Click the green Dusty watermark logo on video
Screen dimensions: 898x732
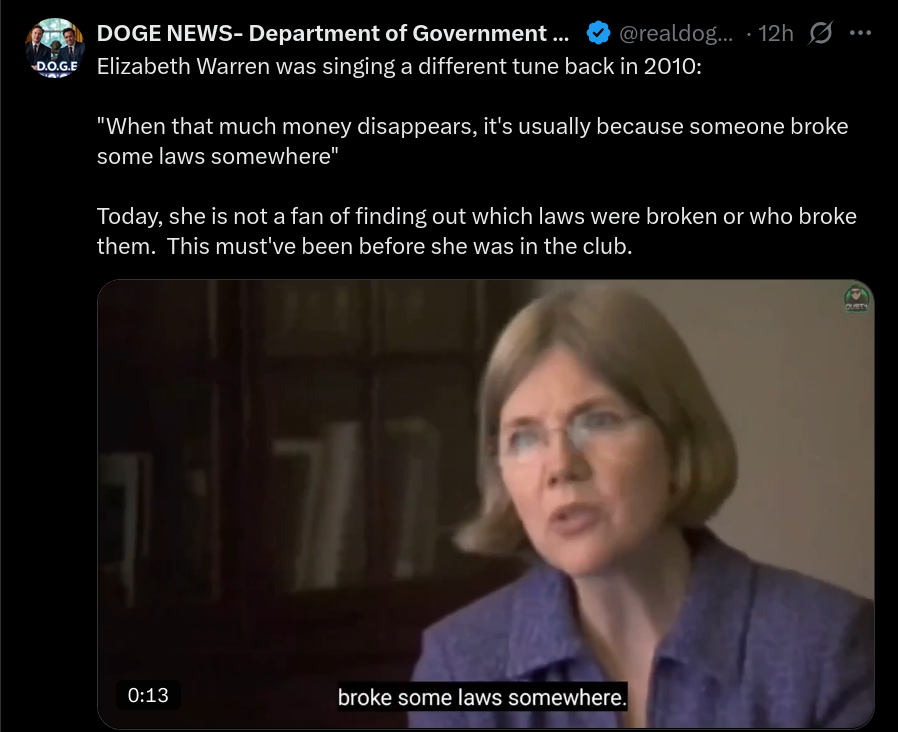click(x=857, y=299)
